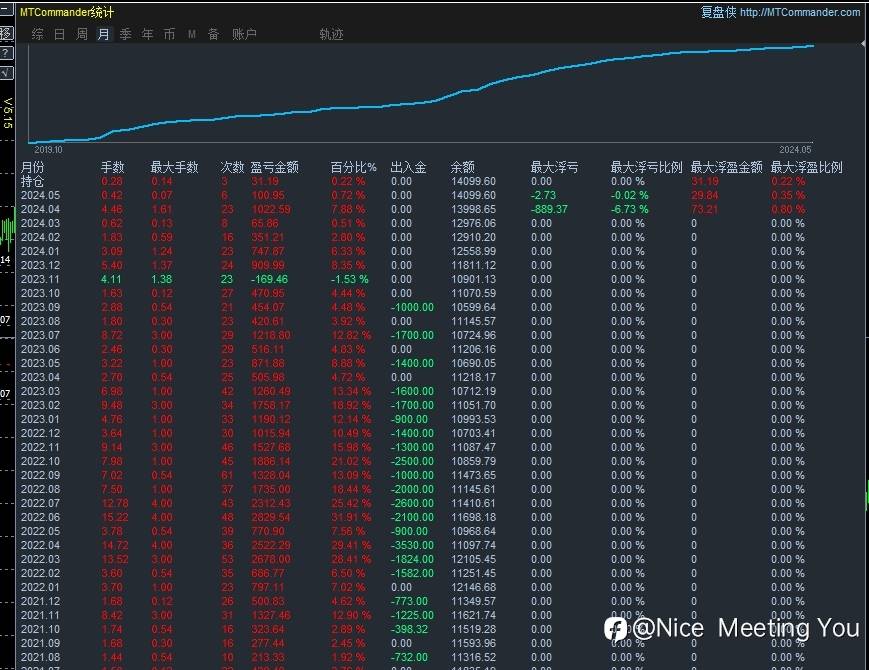Click the floating loss value -2.73
Image resolution: width=869 pixels, height=670 pixels.
pyautogui.click(x=543, y=196)
